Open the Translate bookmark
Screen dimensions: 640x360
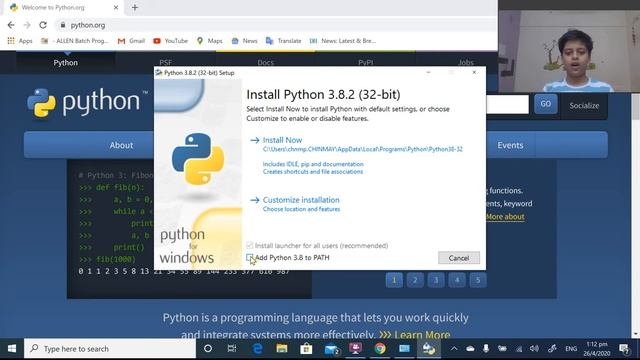coord(283,41)
